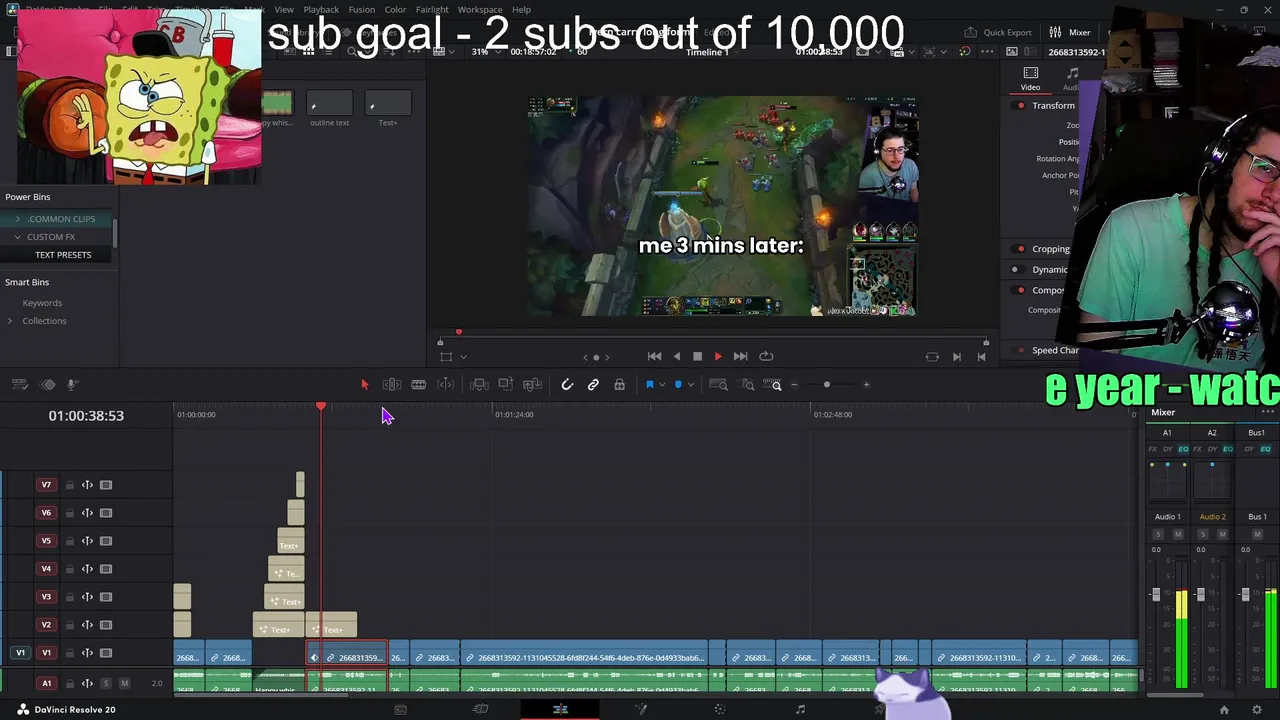
Task: Toggle the Mixer panel button
Action: tap(1070, 32)
